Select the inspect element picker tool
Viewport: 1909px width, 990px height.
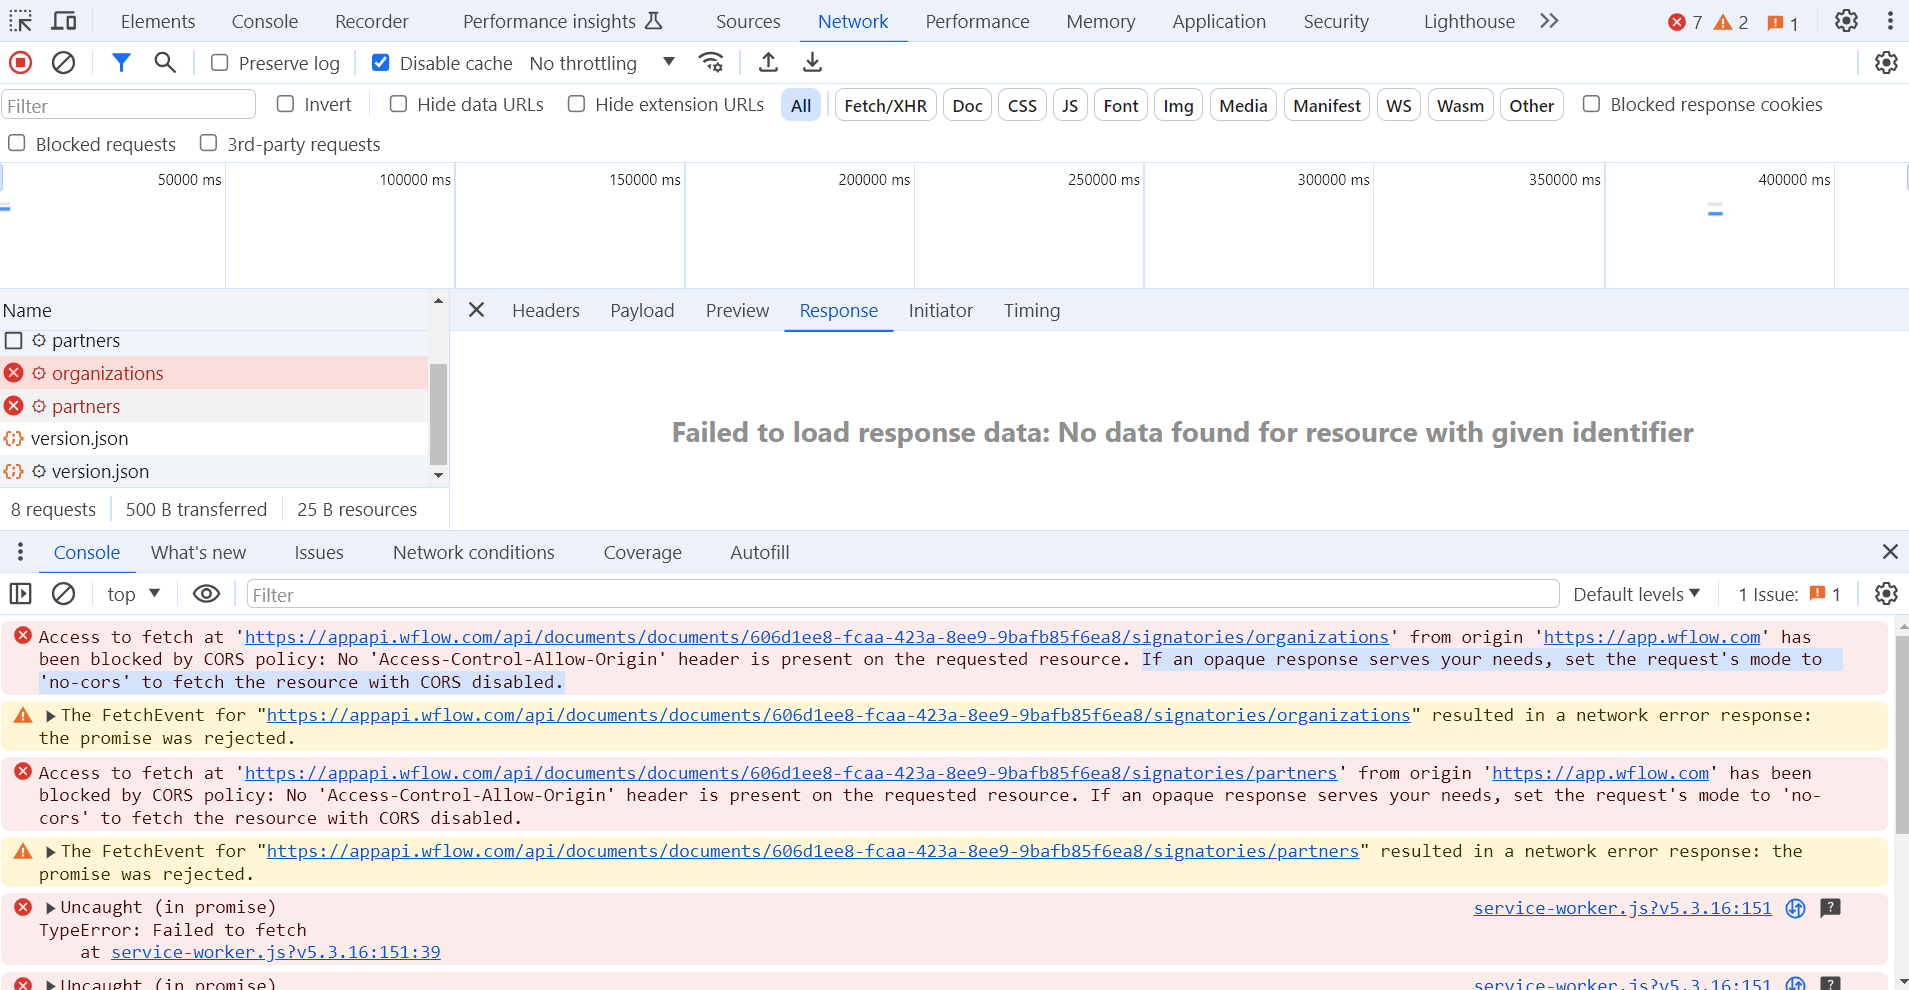pos(20,20)
